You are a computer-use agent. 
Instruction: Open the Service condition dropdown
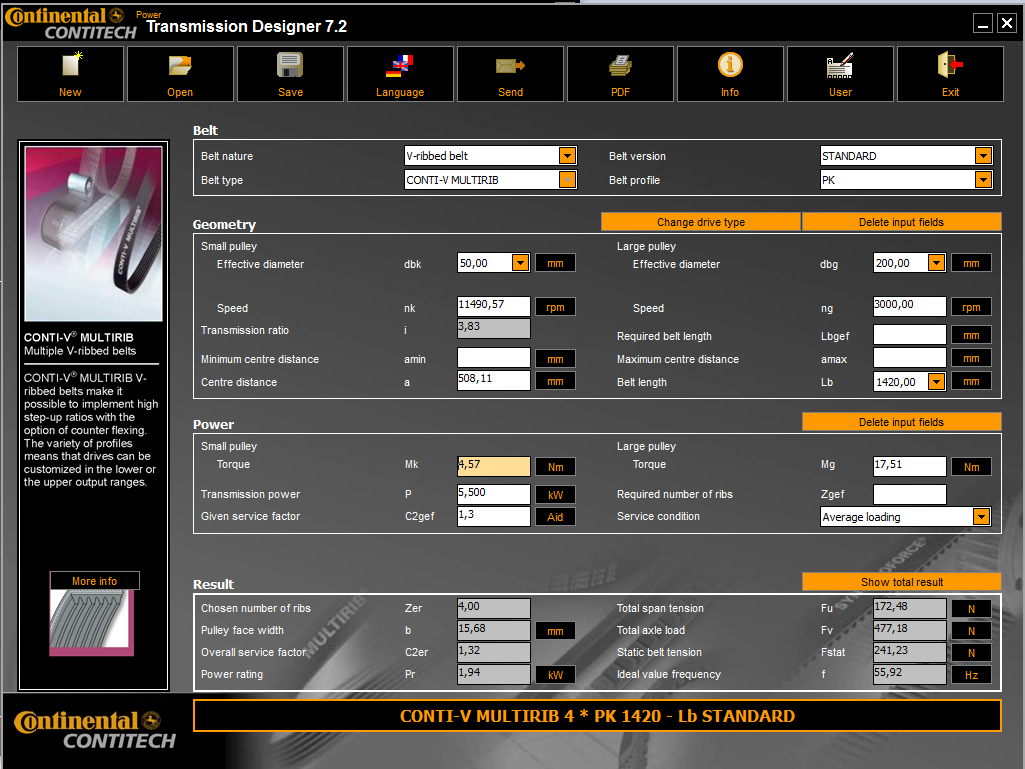pyautogui.click(x=981, y=517)
